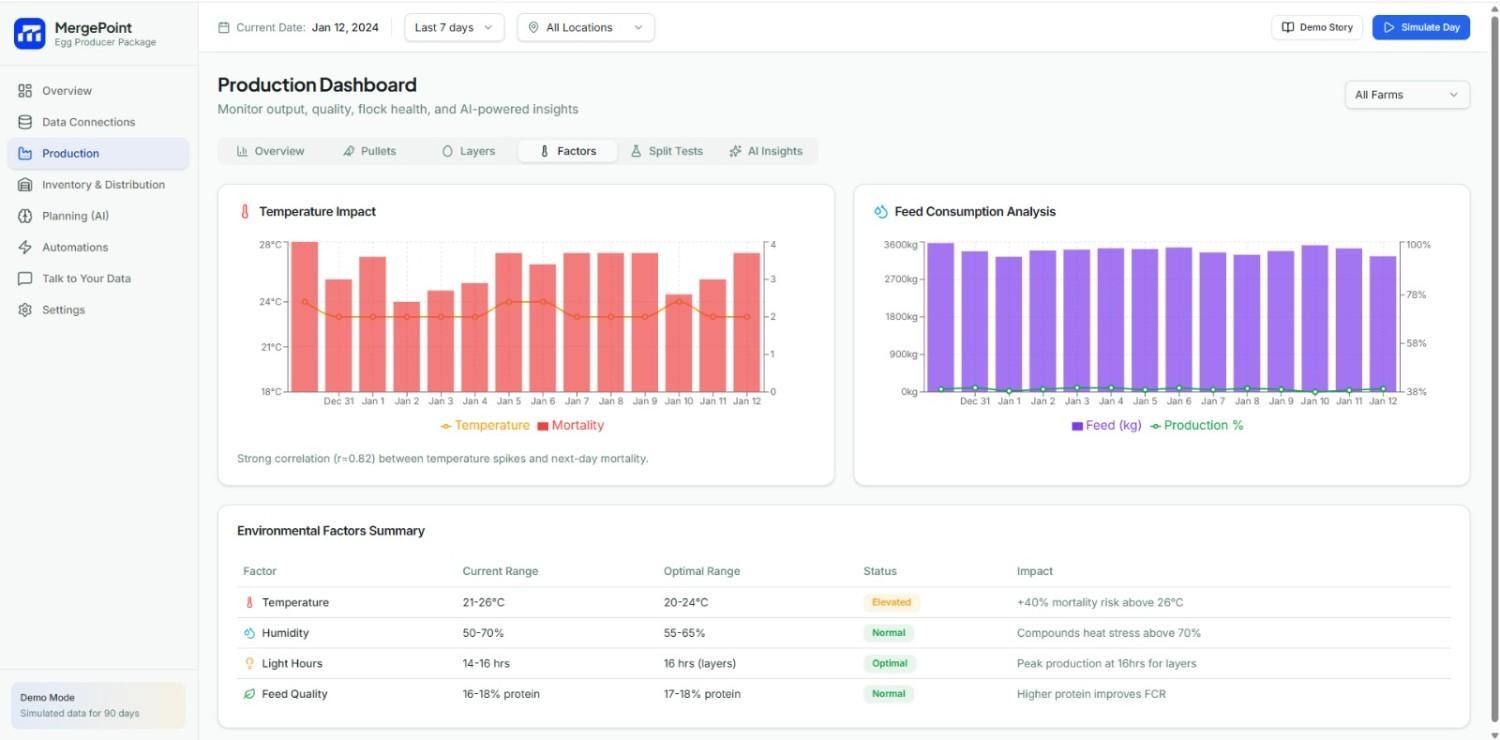
Task: Open the Last 7 days dropdown
Action: click(452, 27)
